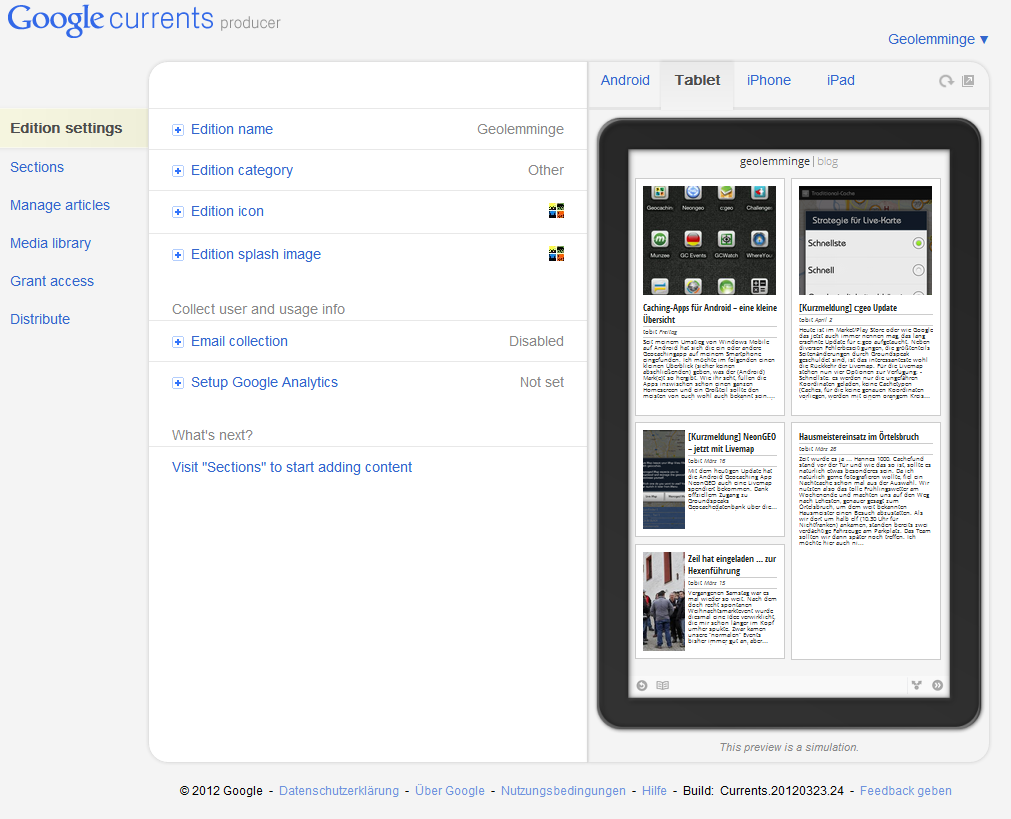The height and width of the screenshot is (819, 1011).
Task: Click the Feedback geben link
Action: [x=905, y=791]
